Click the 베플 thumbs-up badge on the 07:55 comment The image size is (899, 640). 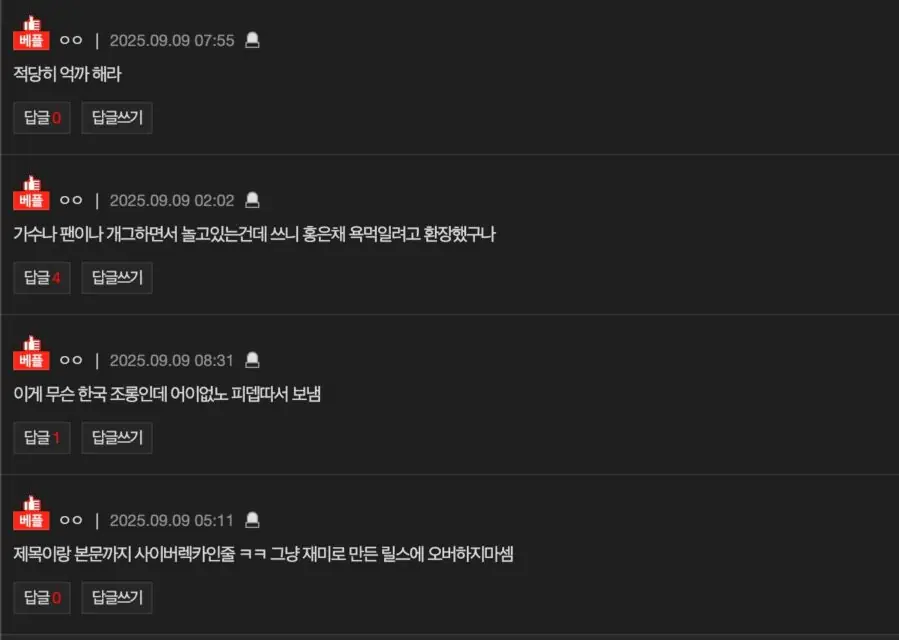(31, 33)
